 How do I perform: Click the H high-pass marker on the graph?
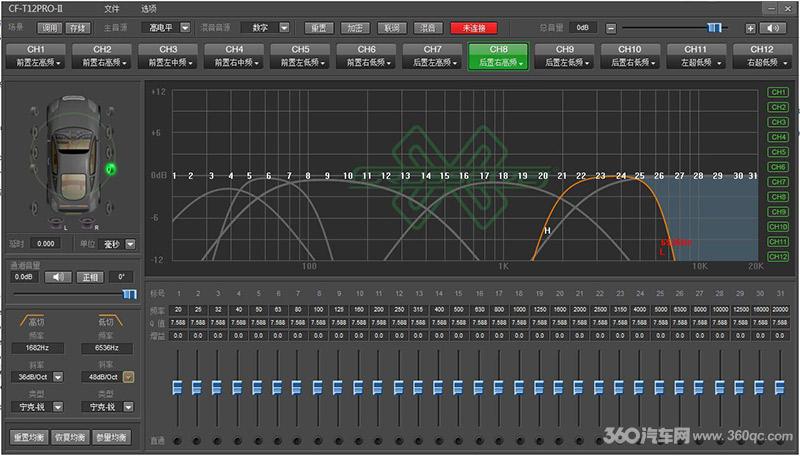click(x=547, y=231)
